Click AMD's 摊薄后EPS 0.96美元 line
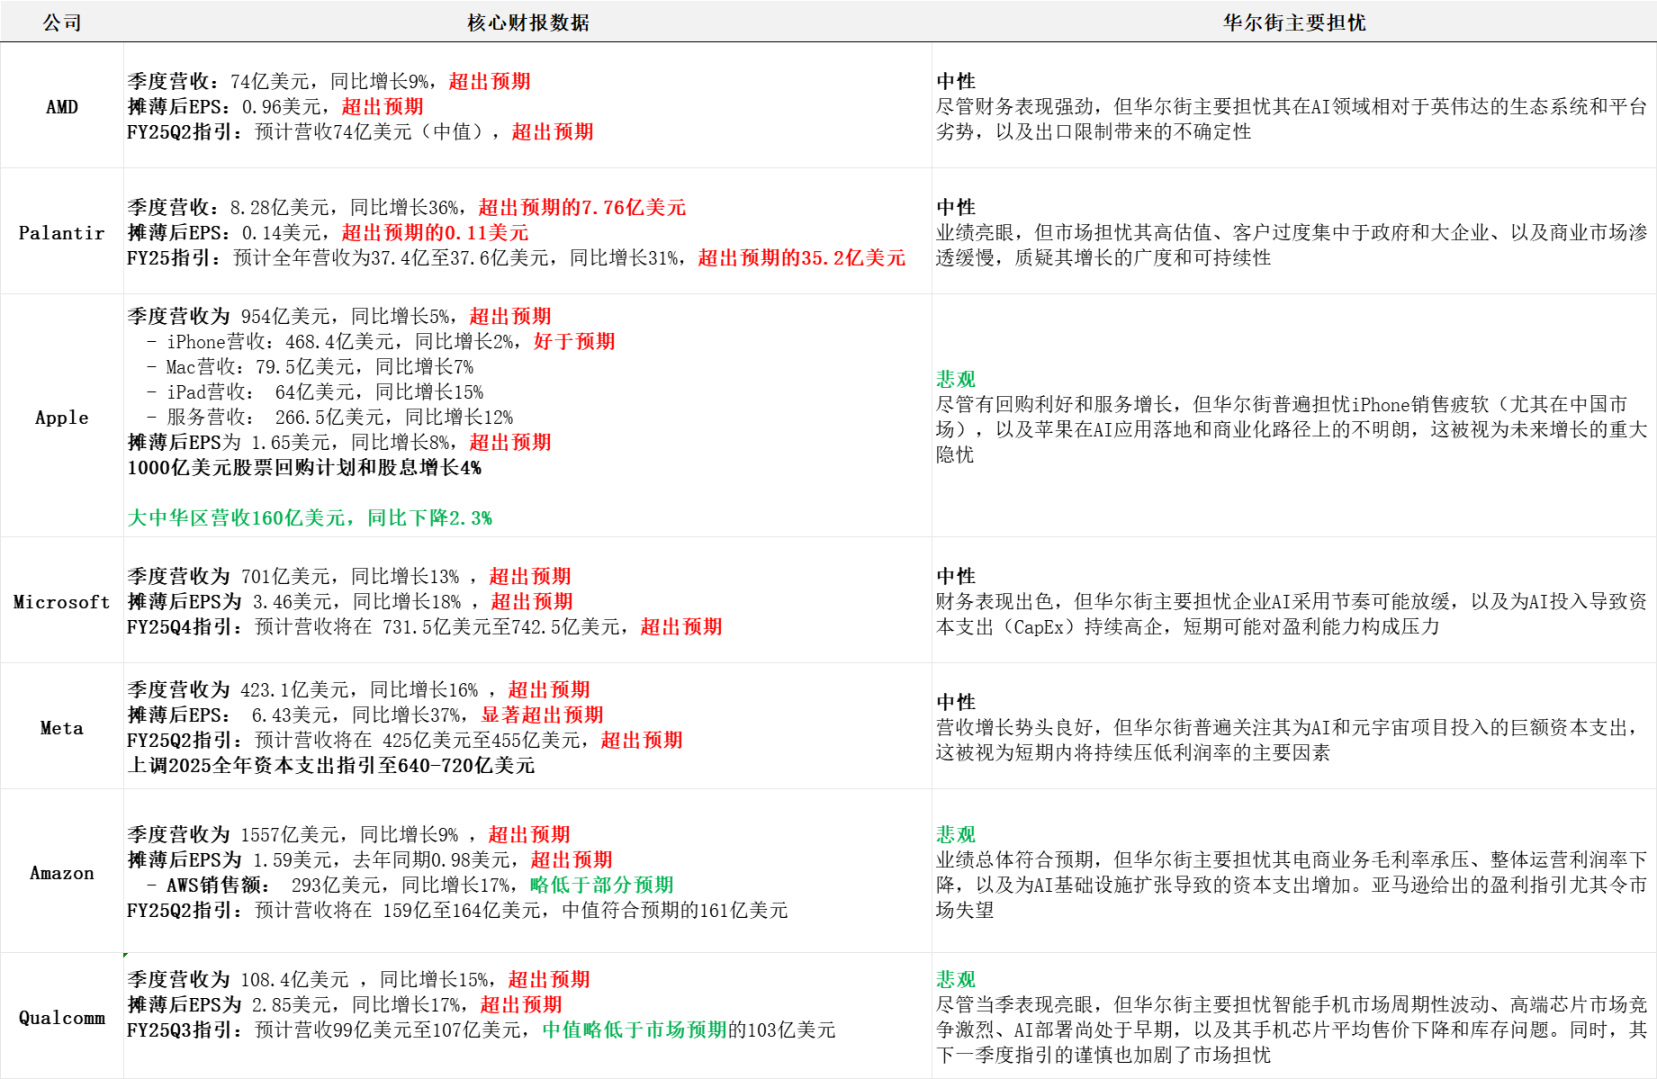The image size is (1657, 1079). (275, 106)
